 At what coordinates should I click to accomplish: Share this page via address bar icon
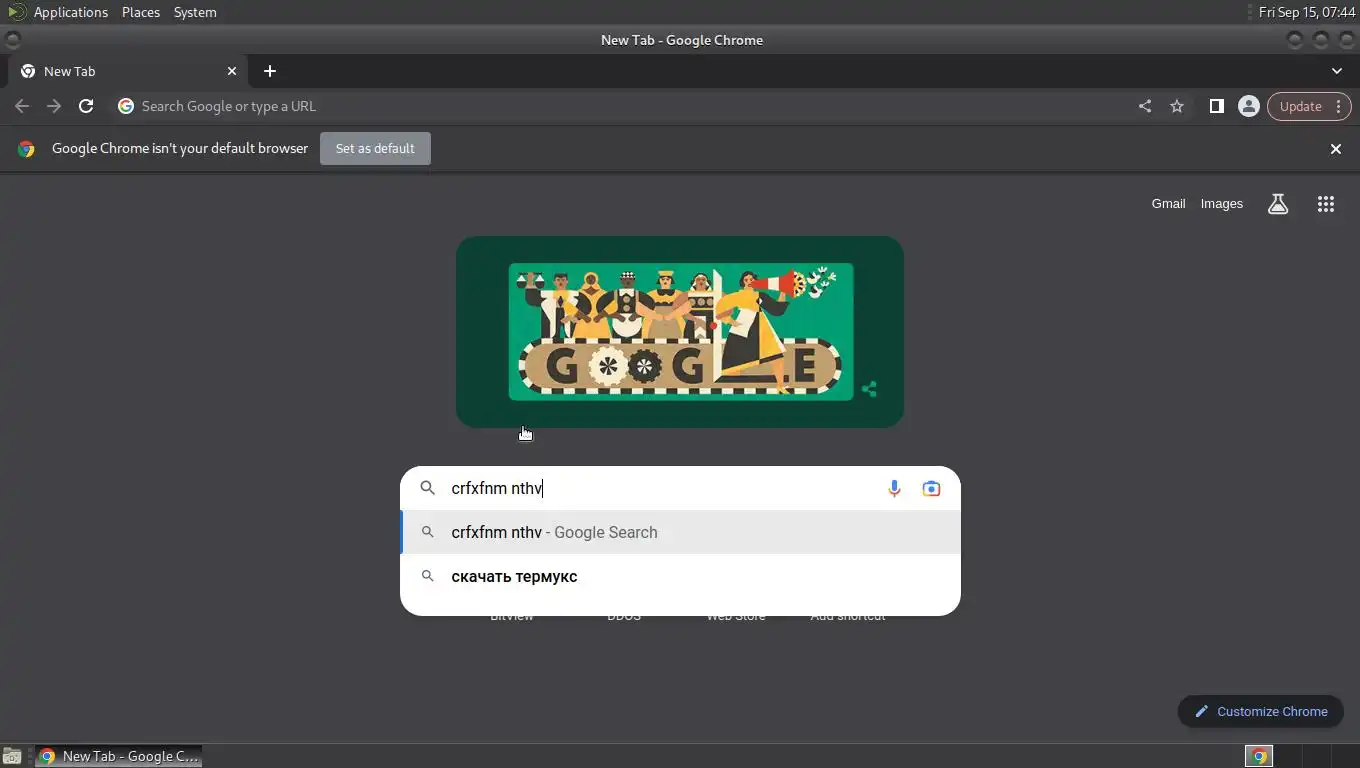[1145, 106]
